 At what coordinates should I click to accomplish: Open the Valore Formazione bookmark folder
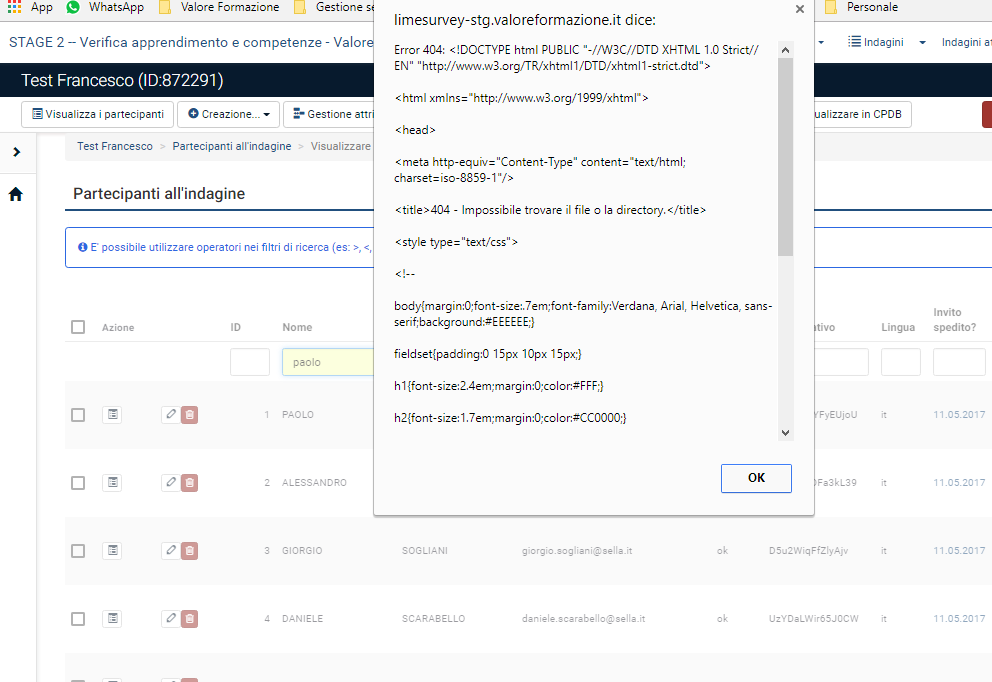tap(220, 7)
